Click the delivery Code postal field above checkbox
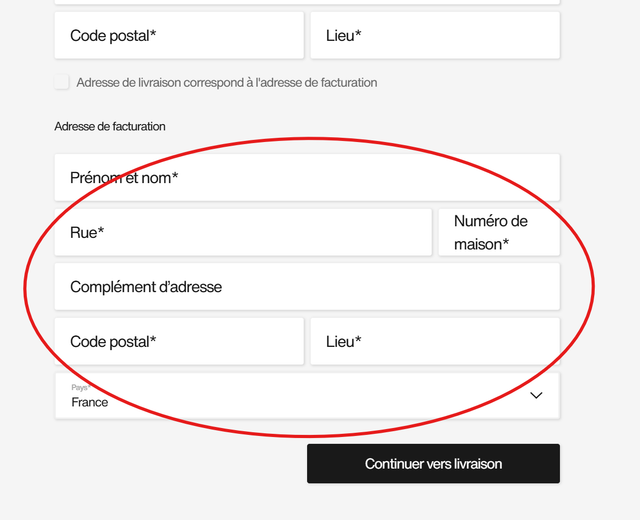Screen dimensions: 640x520 coord(179,36)
